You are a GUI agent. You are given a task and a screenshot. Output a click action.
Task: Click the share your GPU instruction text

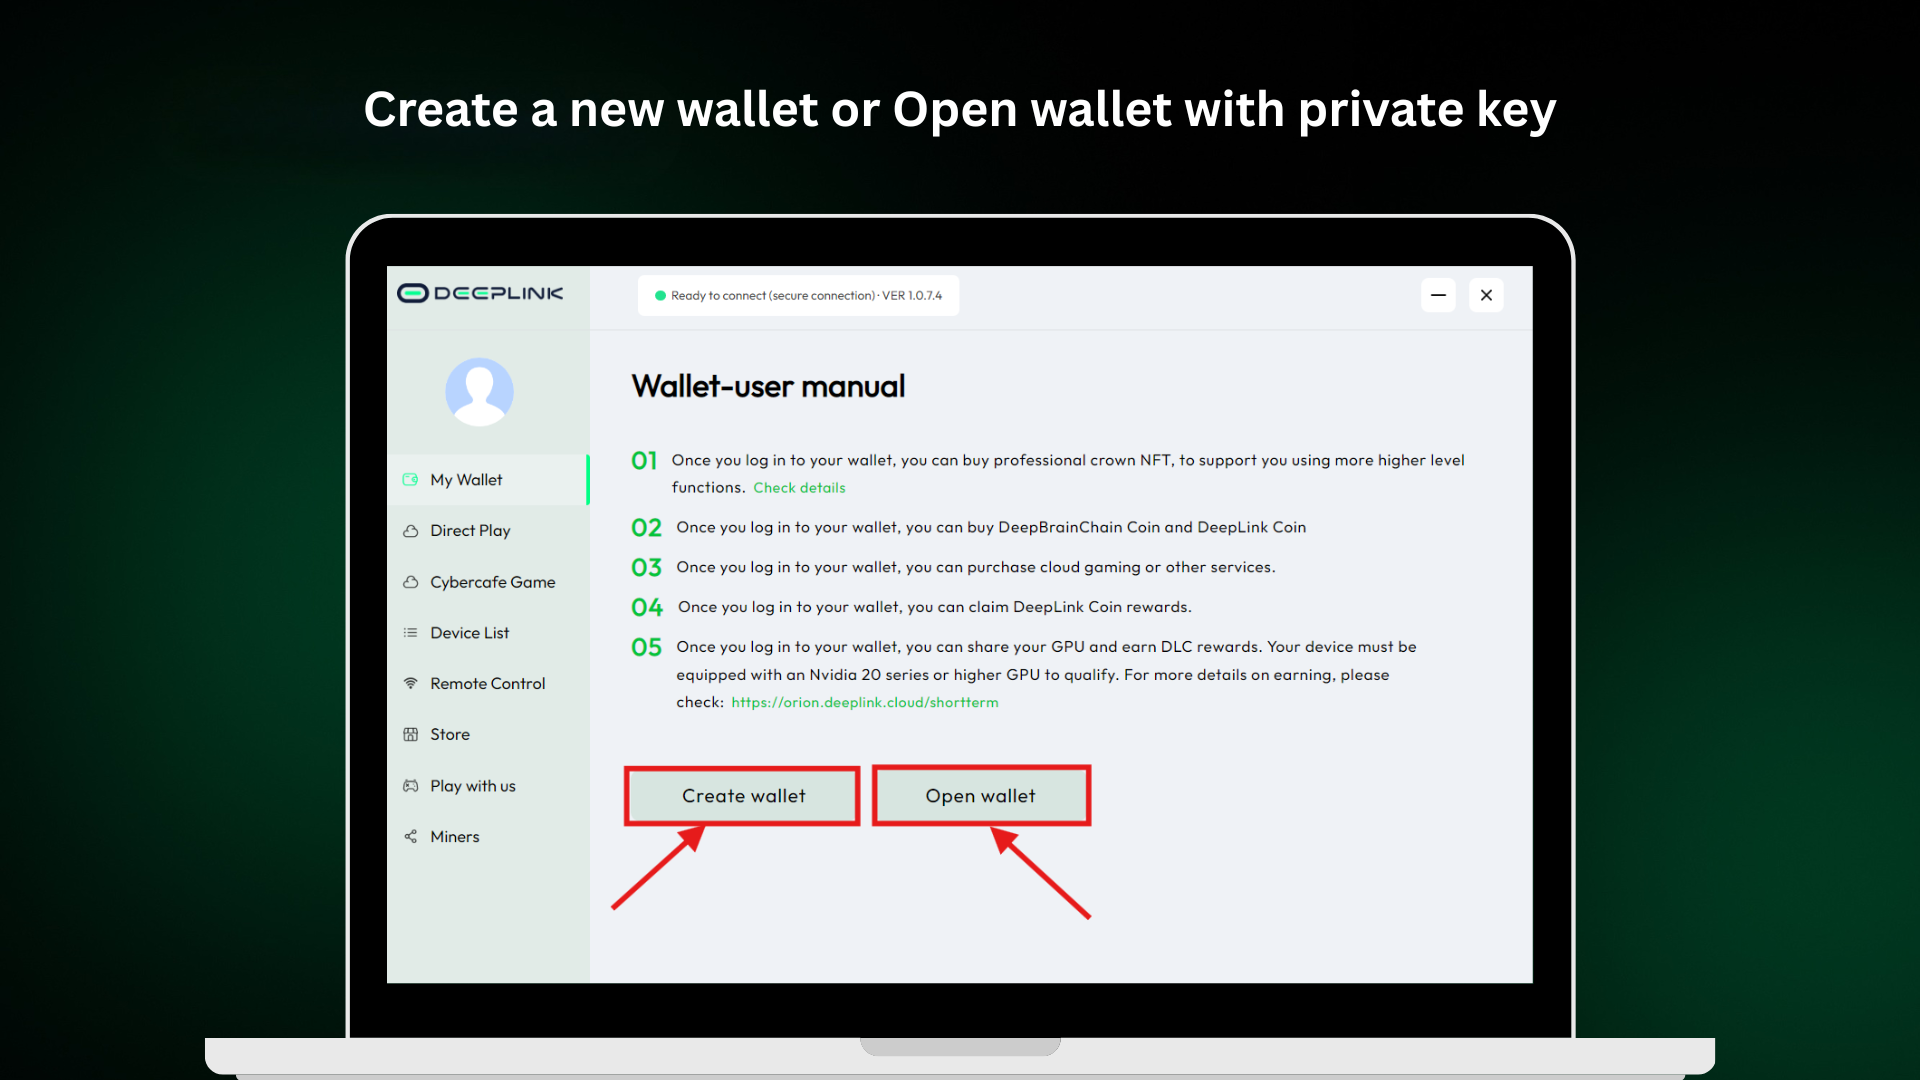point(1046,675)
